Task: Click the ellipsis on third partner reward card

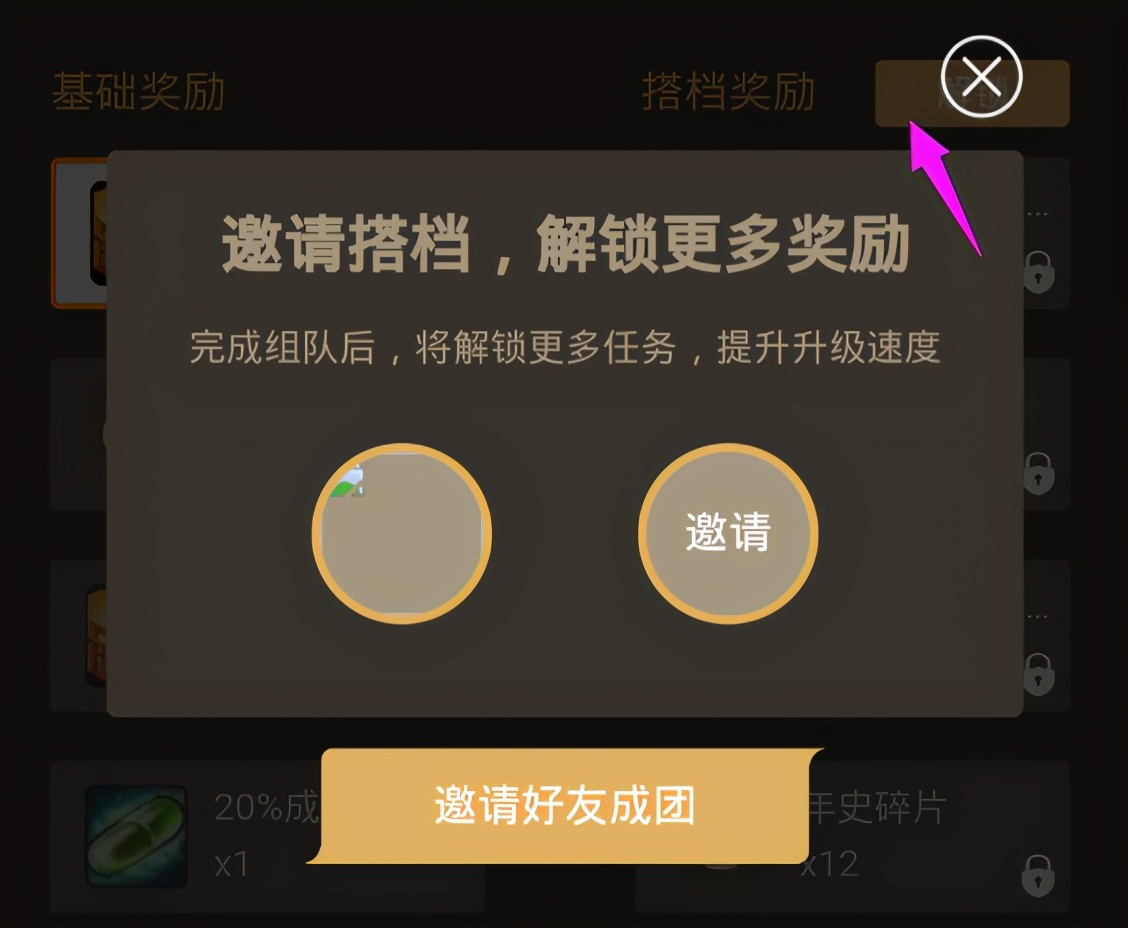Action: click(x=1037, y=617)
